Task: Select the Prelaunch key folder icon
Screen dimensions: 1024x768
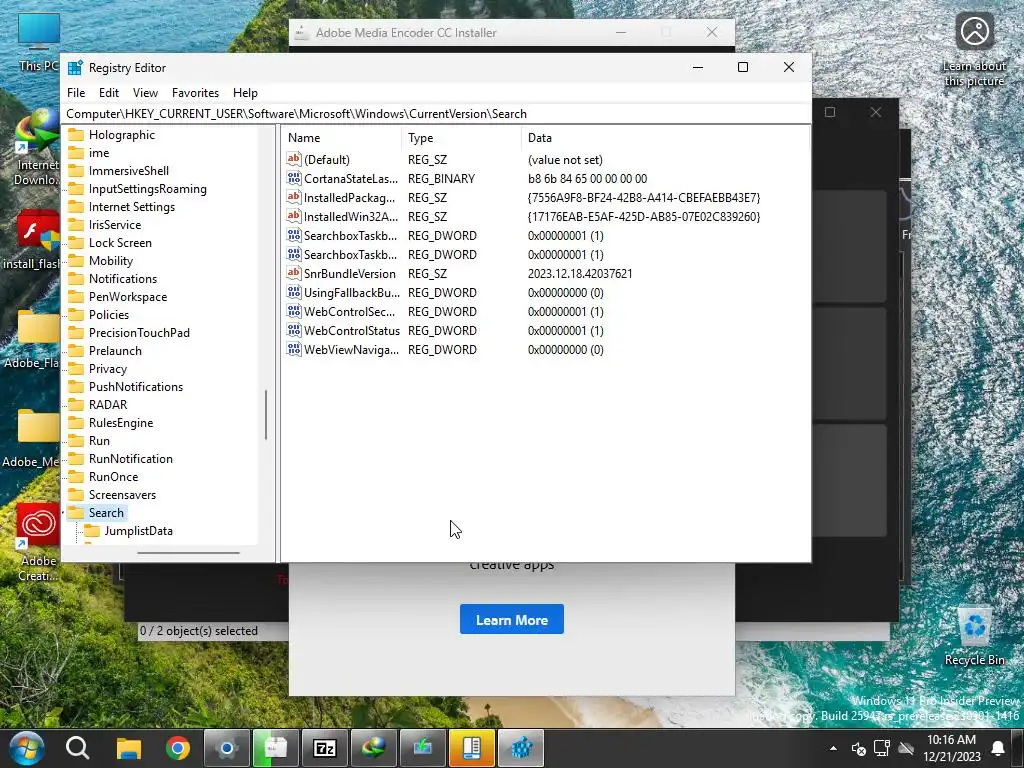Action: pos(76,351)
